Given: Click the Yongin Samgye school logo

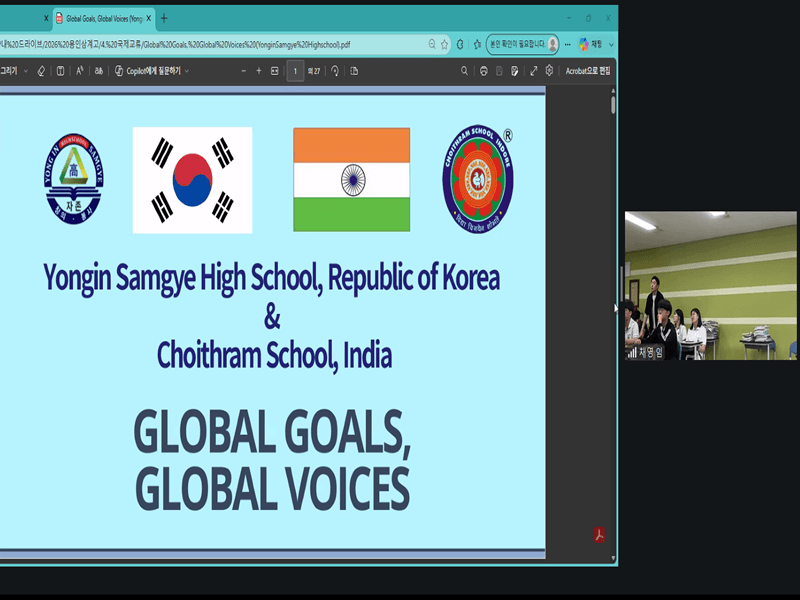Looking at the screenshot, I should [x=74, y=179].
